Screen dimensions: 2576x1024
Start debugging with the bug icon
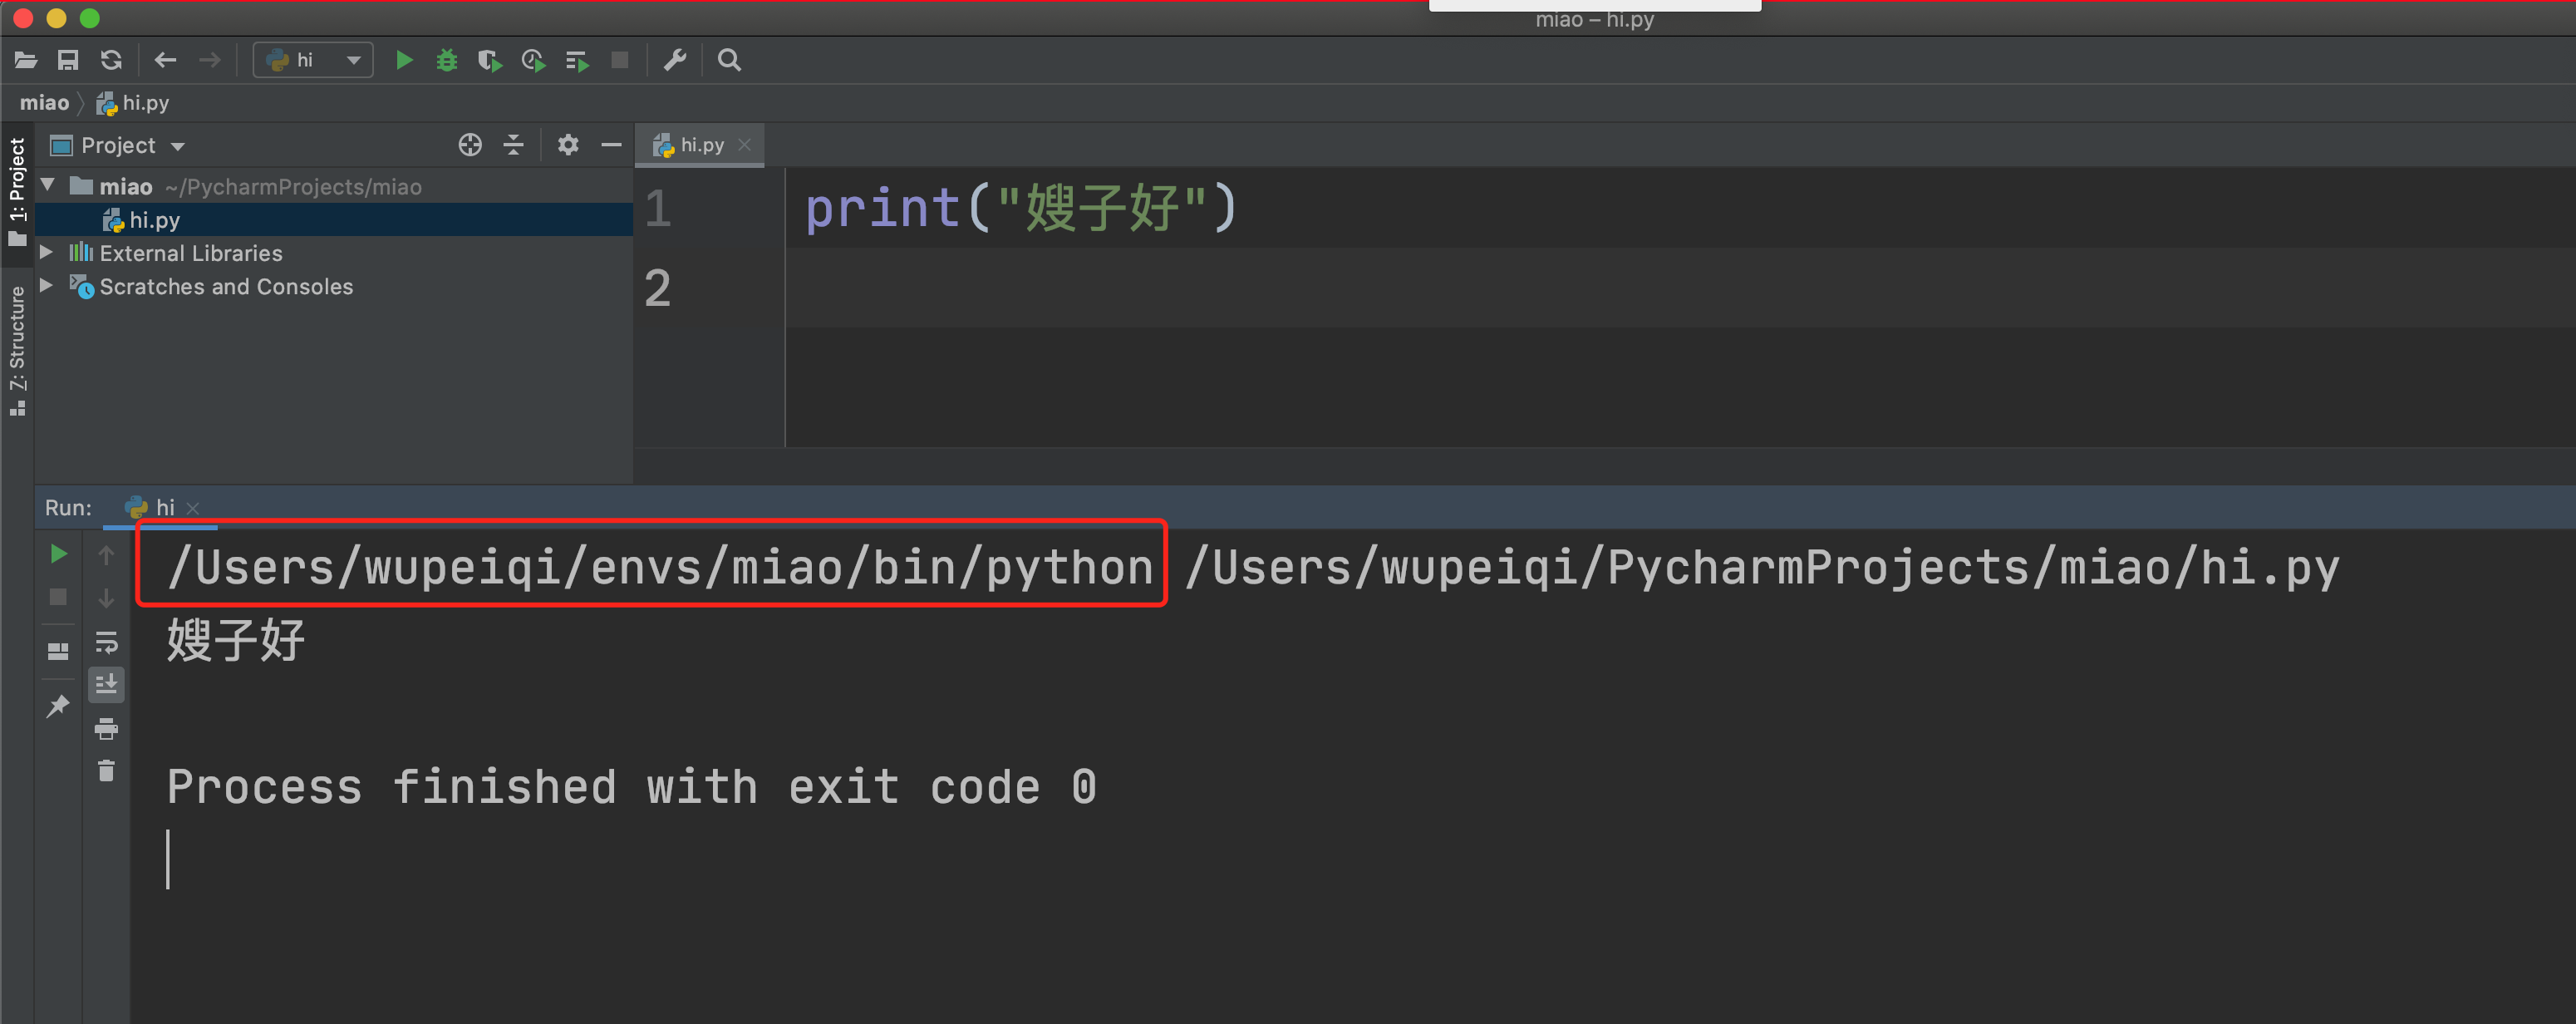pyautogui.click(x=447, y=60)
